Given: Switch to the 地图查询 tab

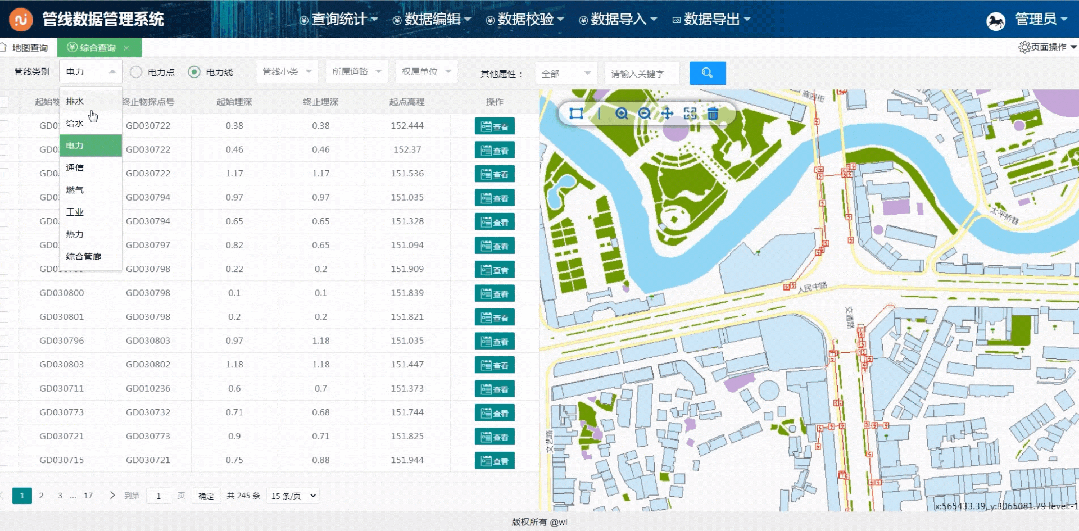Looking at the screenshot, I should (x=28, y=48).
